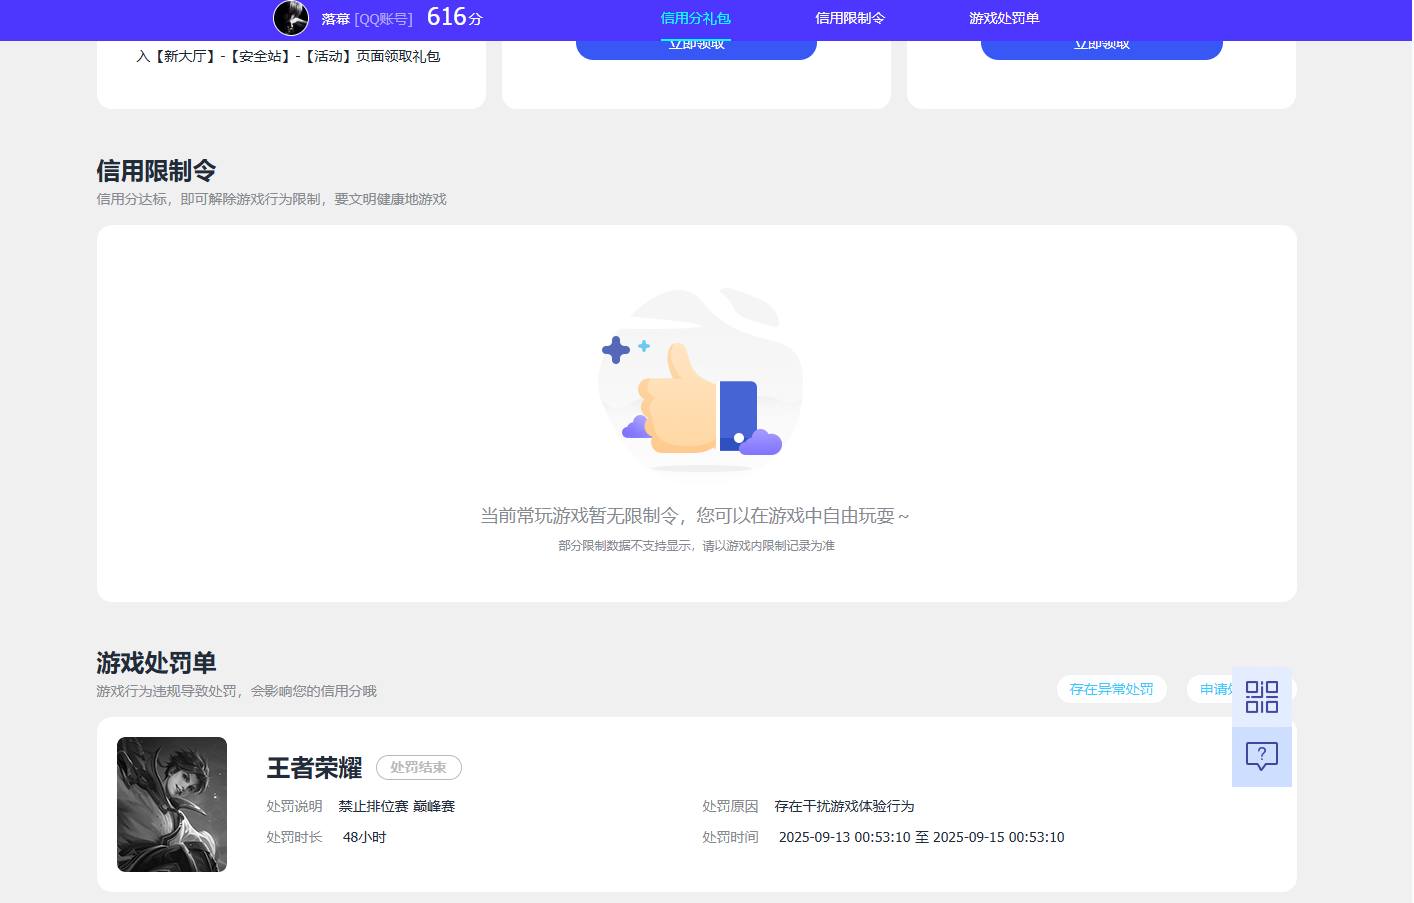Click the 处罚结束 status badge
The width and height of the screenshot is (1414, 903).
pos(418,767)
